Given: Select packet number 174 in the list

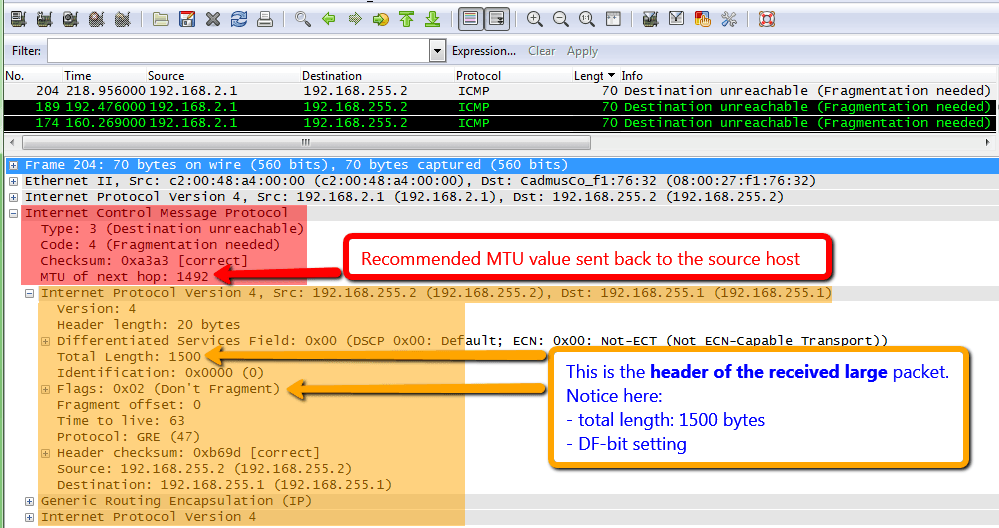Looking at the screenshot, I should pos(501,123).
